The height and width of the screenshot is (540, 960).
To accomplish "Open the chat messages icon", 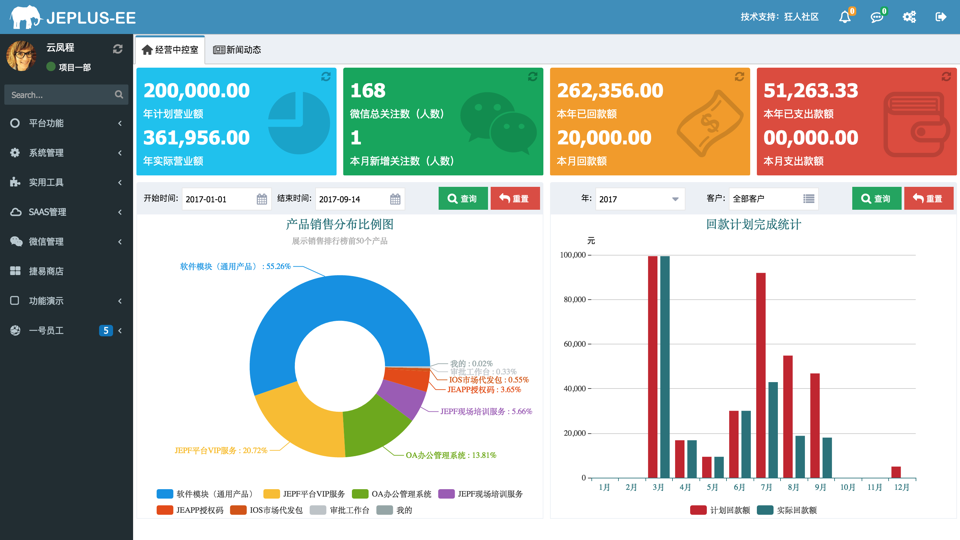I will pos(877,17).
